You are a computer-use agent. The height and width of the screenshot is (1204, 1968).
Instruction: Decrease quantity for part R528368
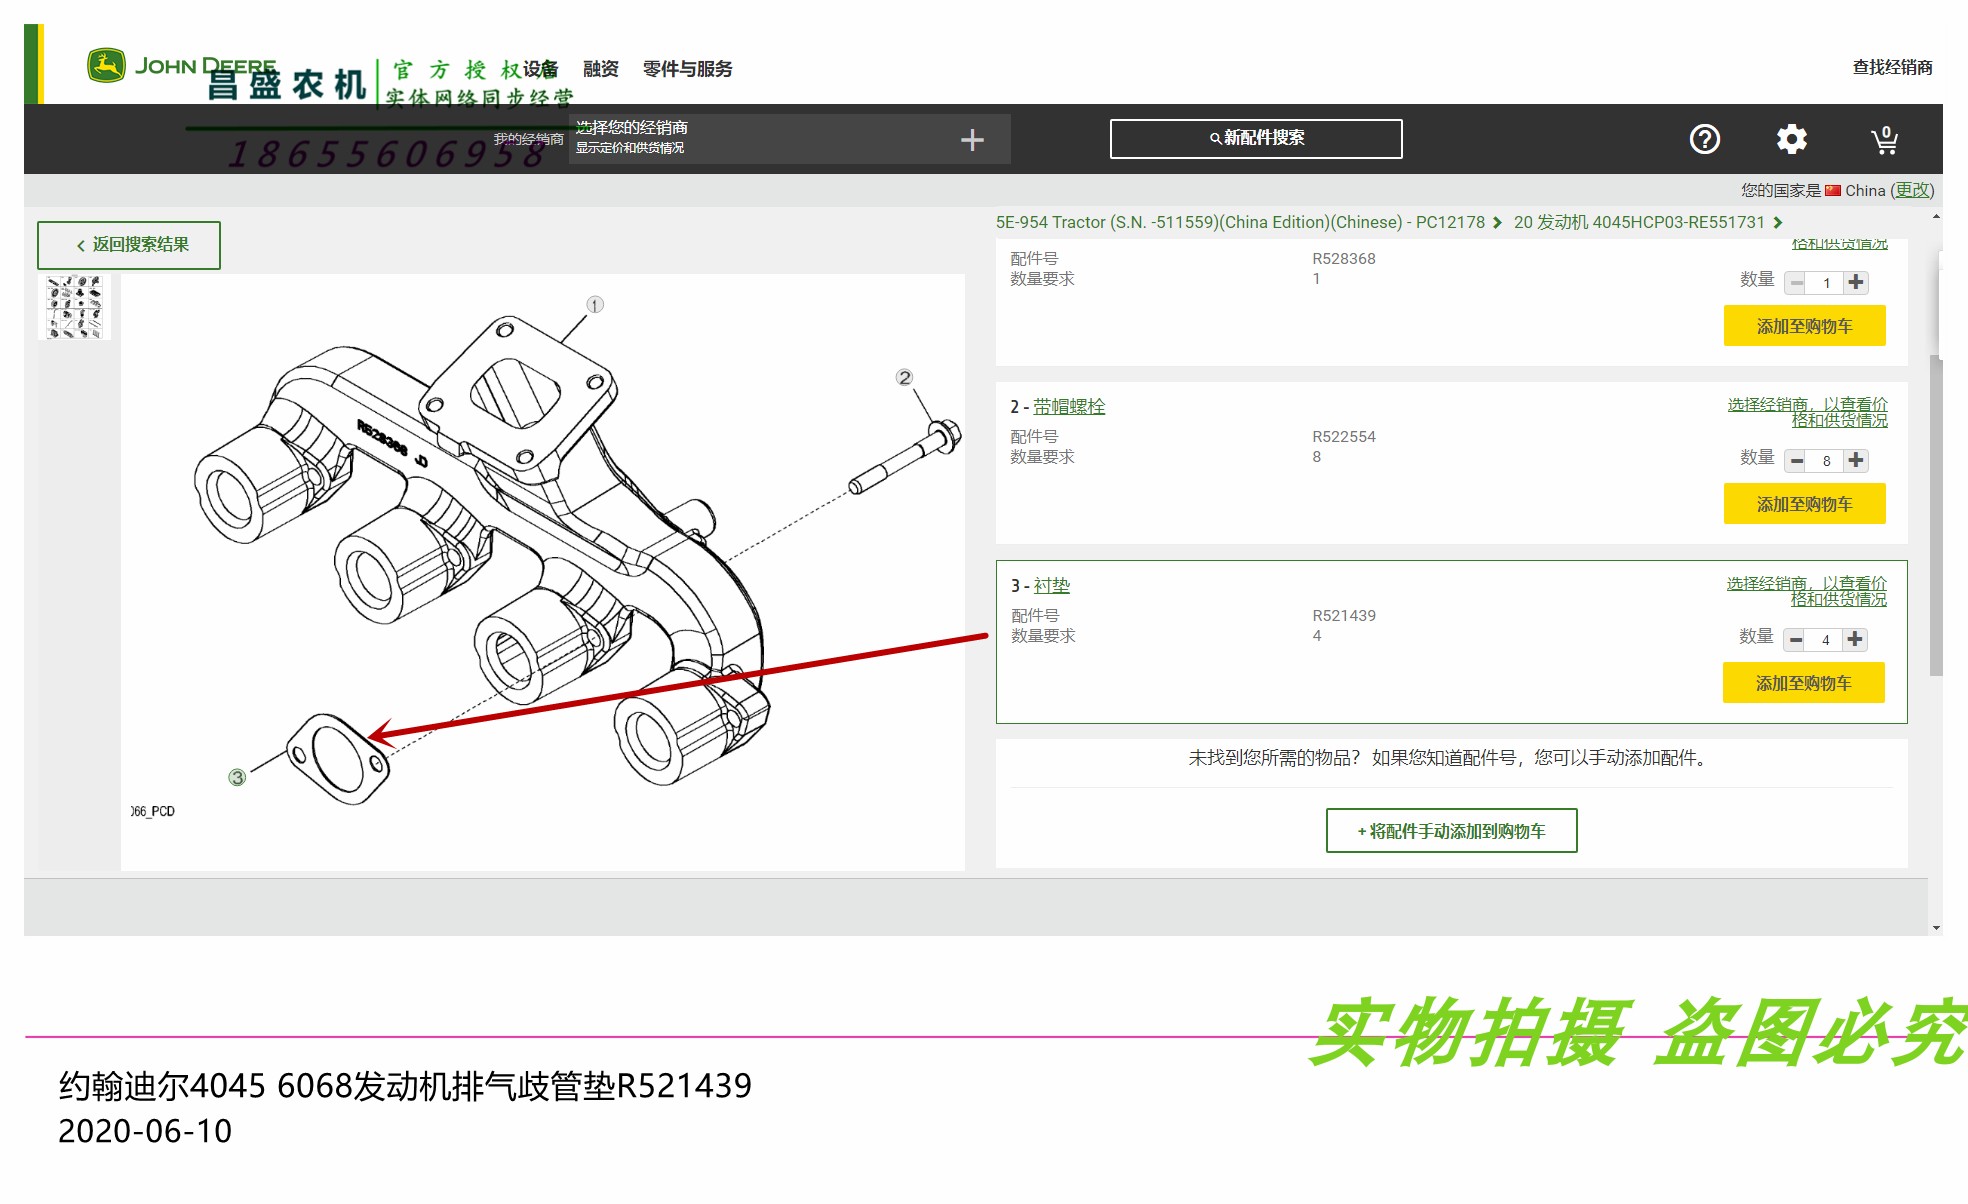1797,283
